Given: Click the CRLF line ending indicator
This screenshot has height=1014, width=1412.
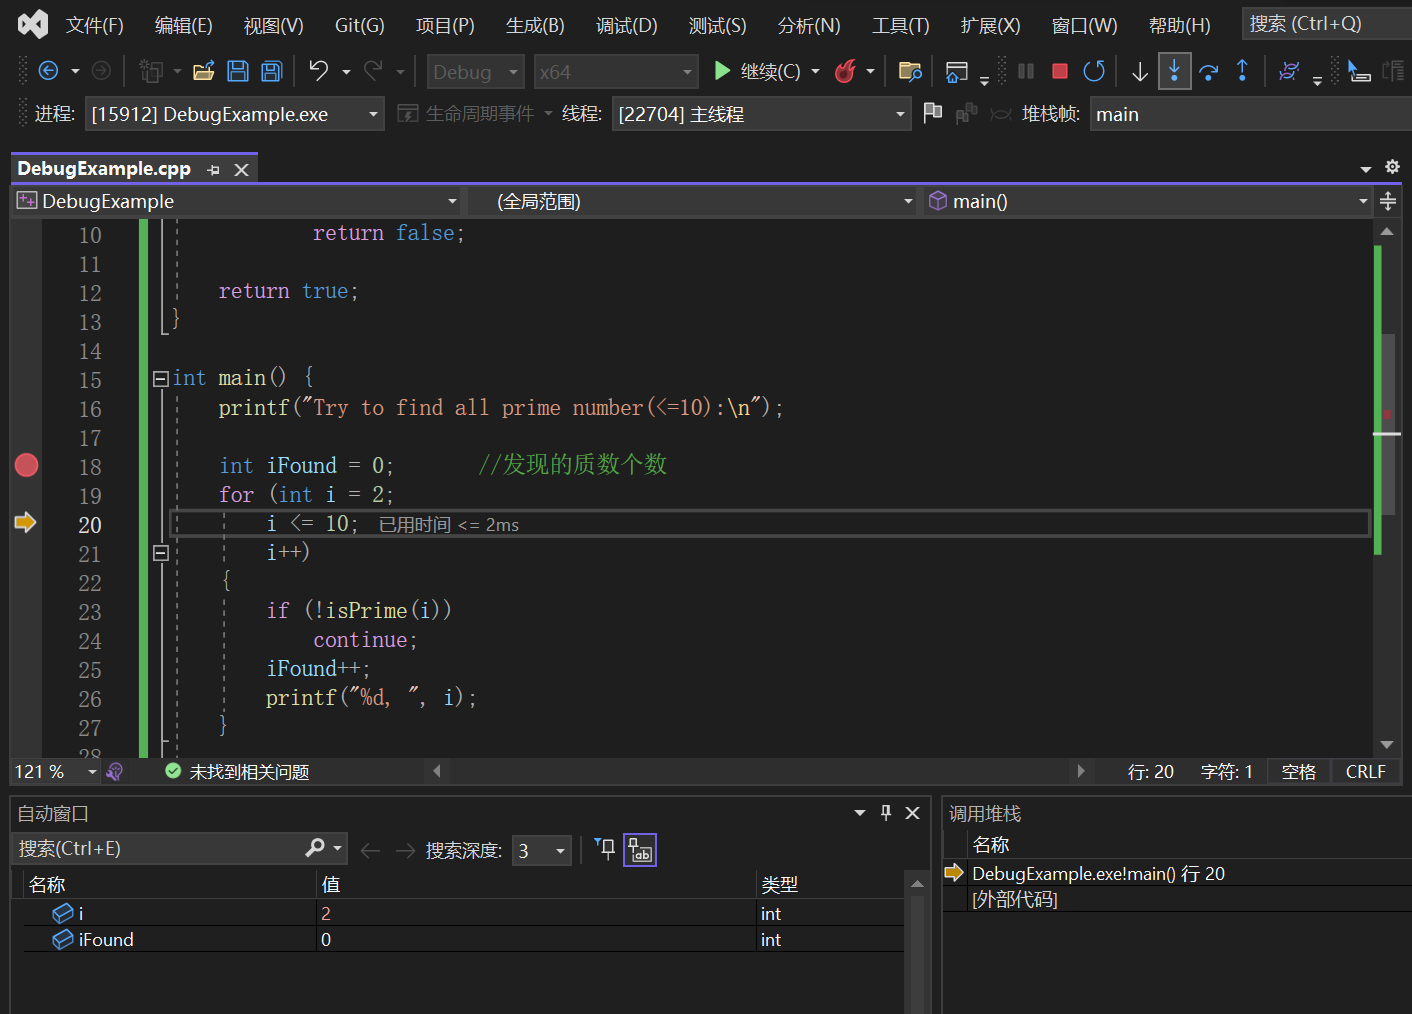Looking at the screenshot, I should pyautogui.click(x=1365, y=771).
